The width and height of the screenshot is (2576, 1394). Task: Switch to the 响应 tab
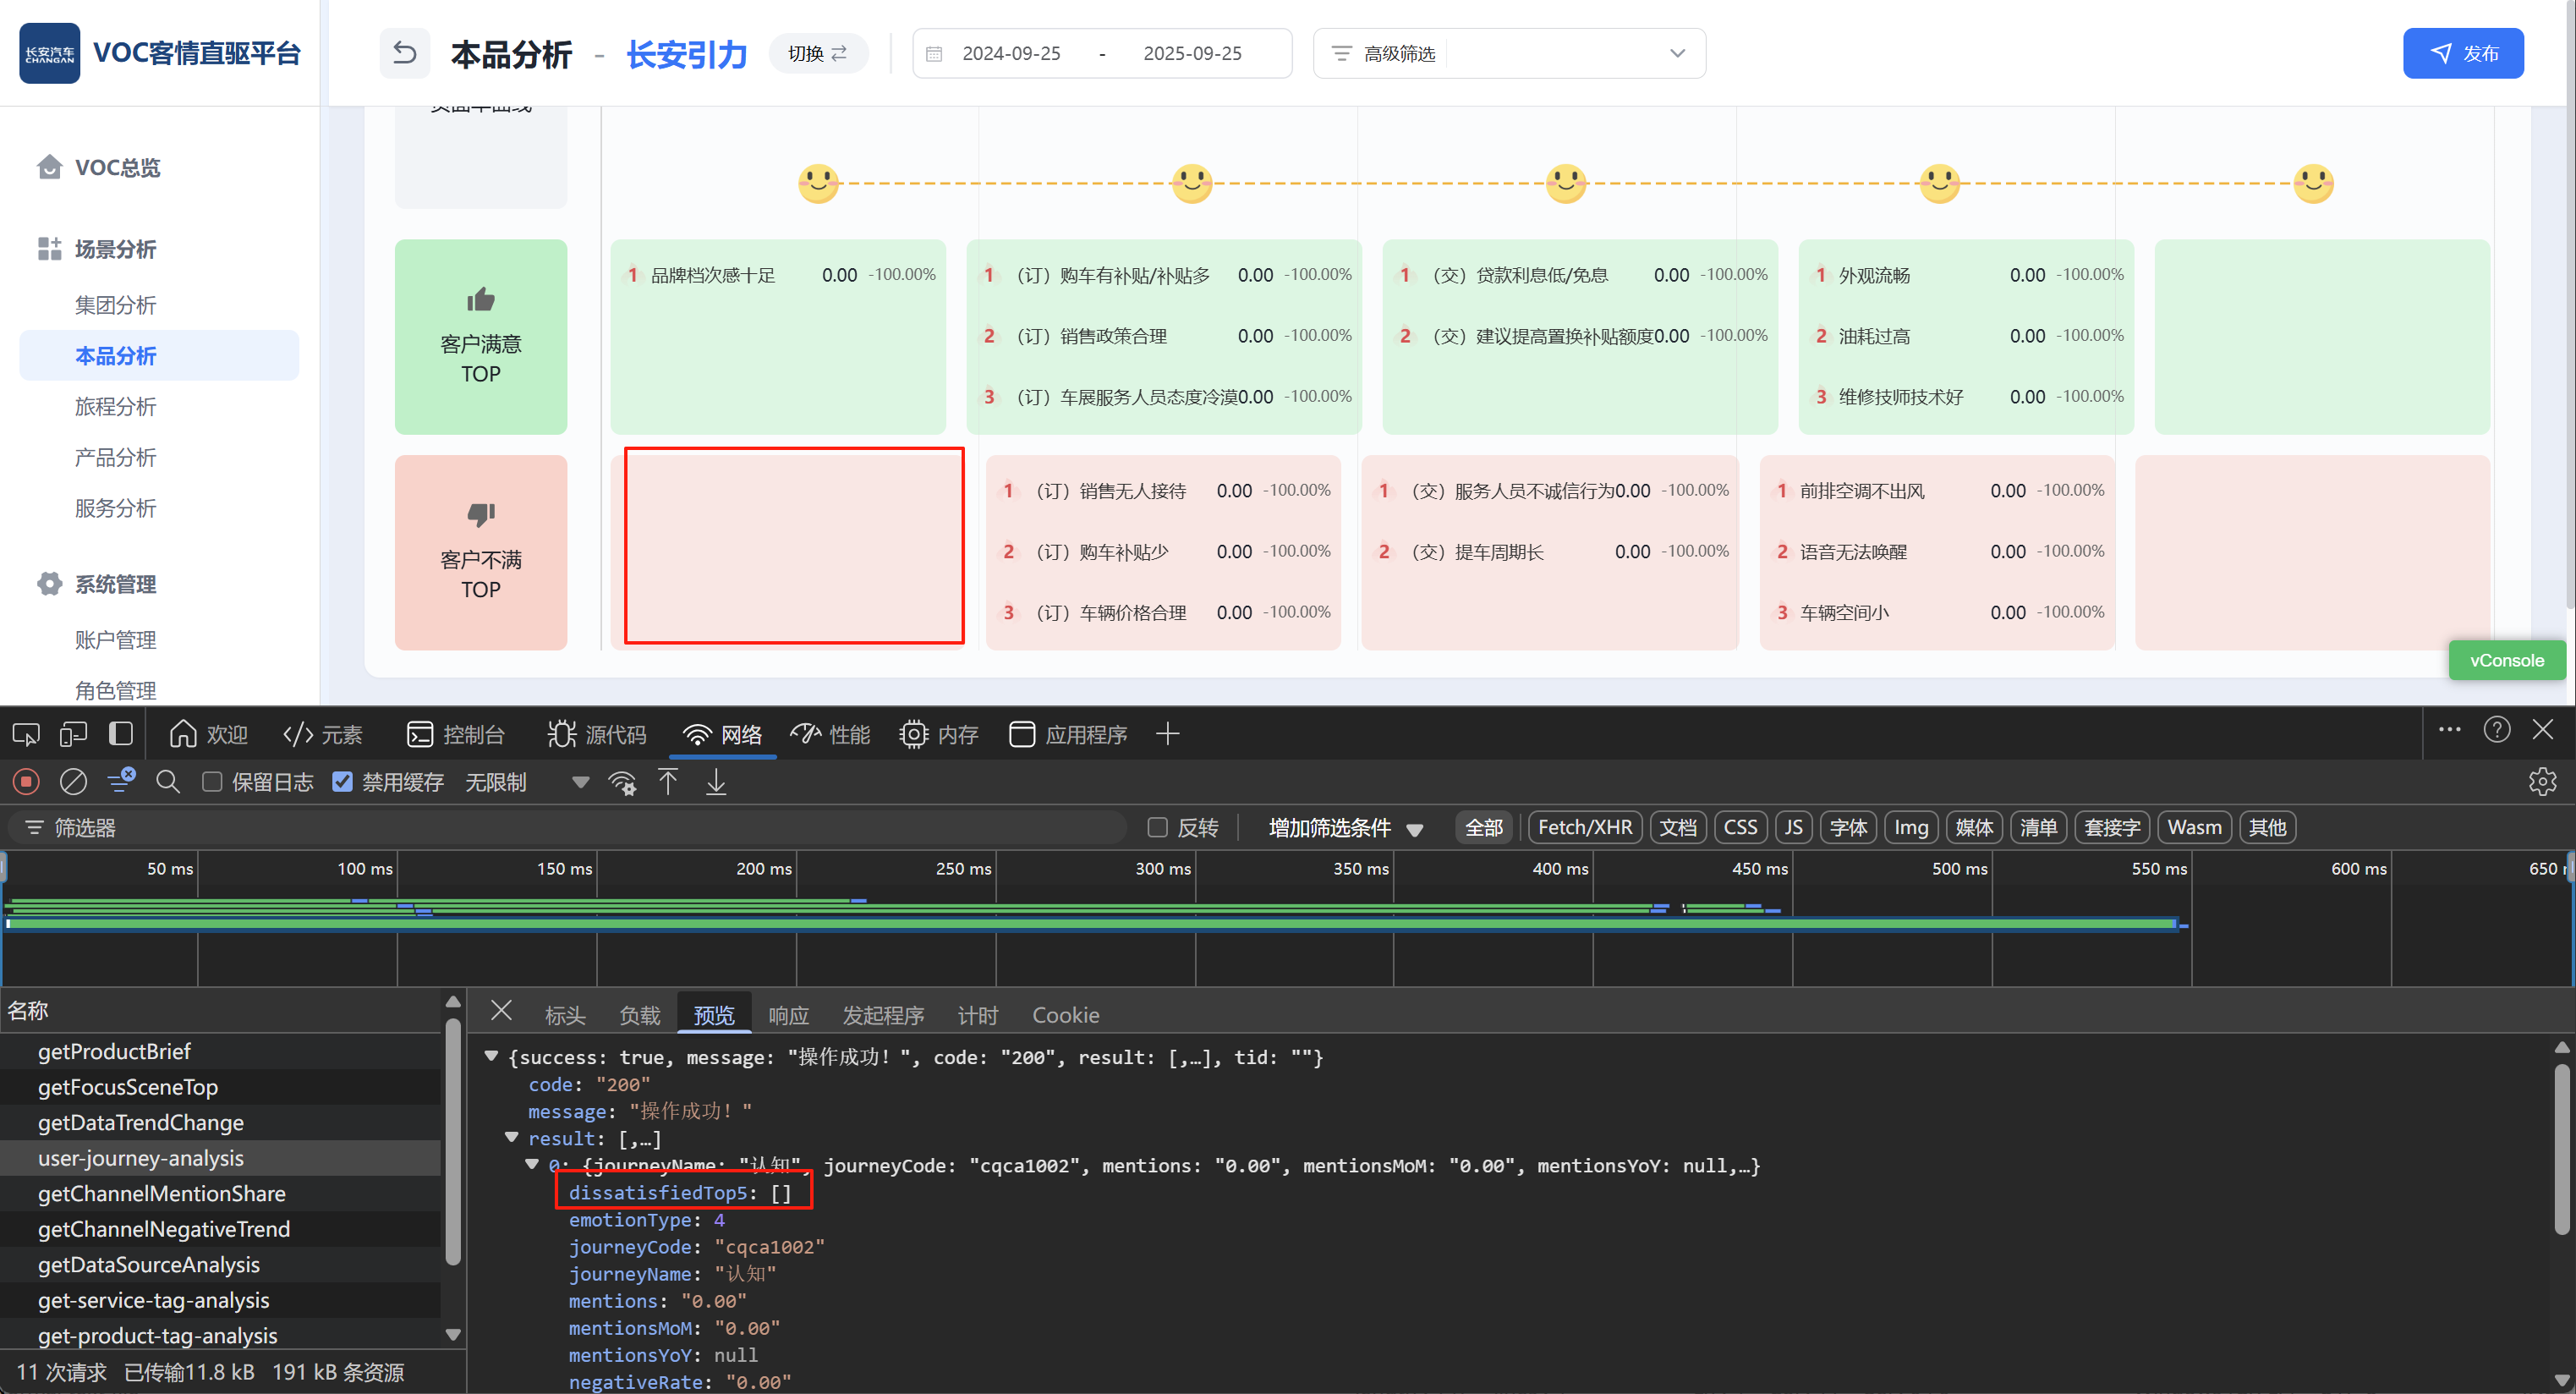(x=788, y=1015)
